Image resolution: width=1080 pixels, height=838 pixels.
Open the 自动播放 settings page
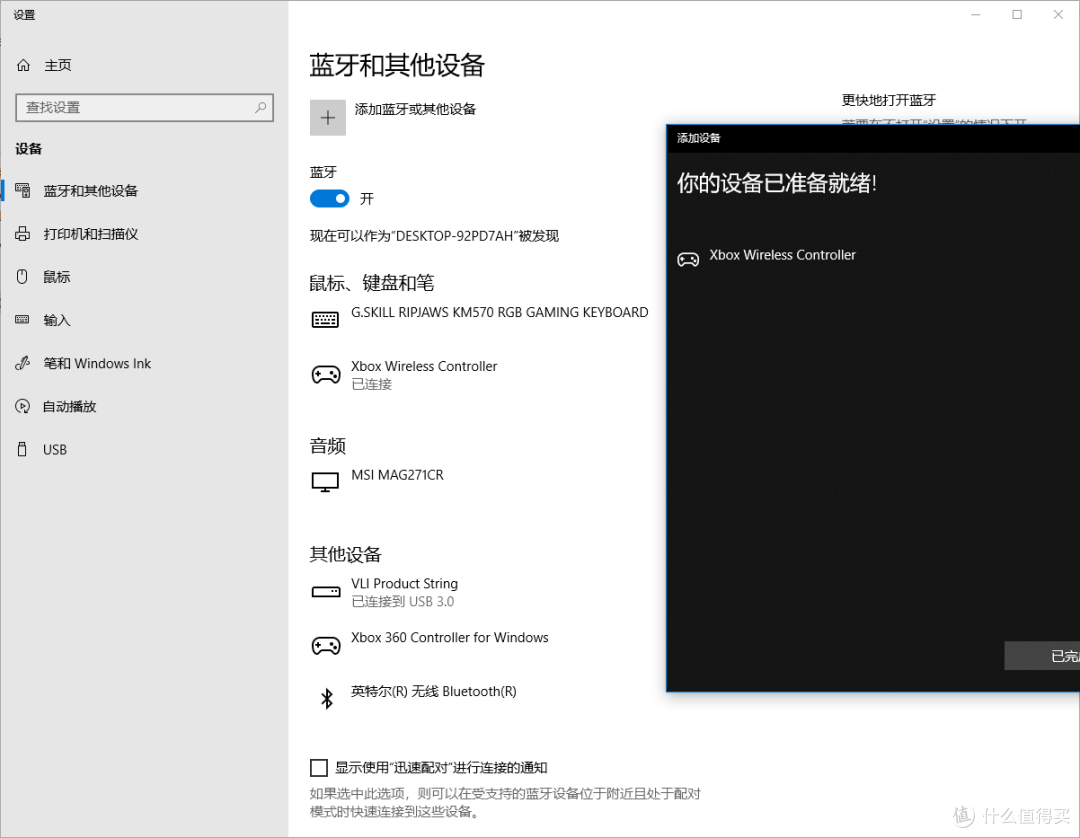(145, 406)
